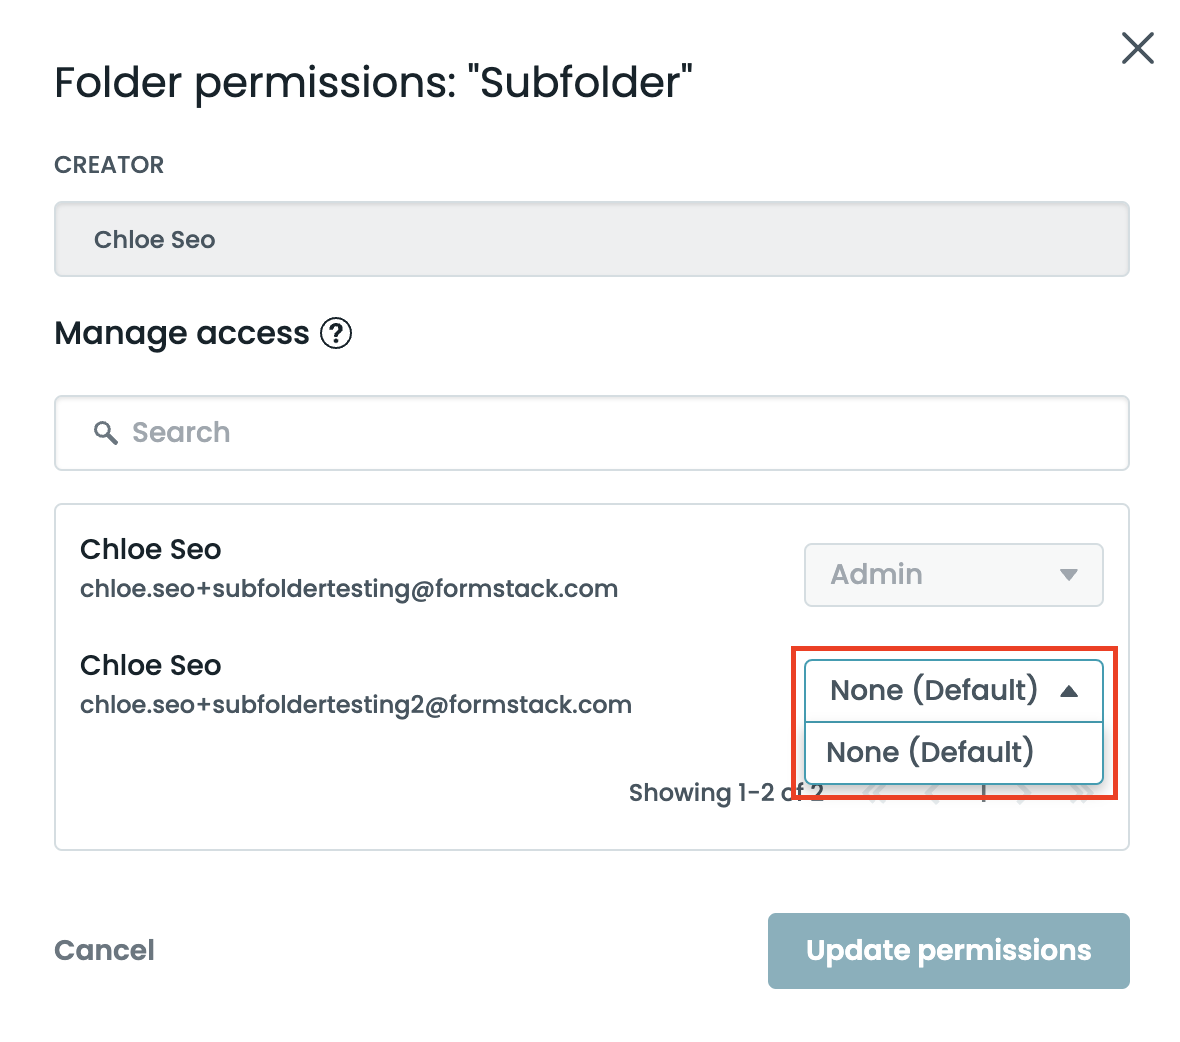Click the CREATOR field label
The image size is (1180, 1042).
tap(109, 165)
